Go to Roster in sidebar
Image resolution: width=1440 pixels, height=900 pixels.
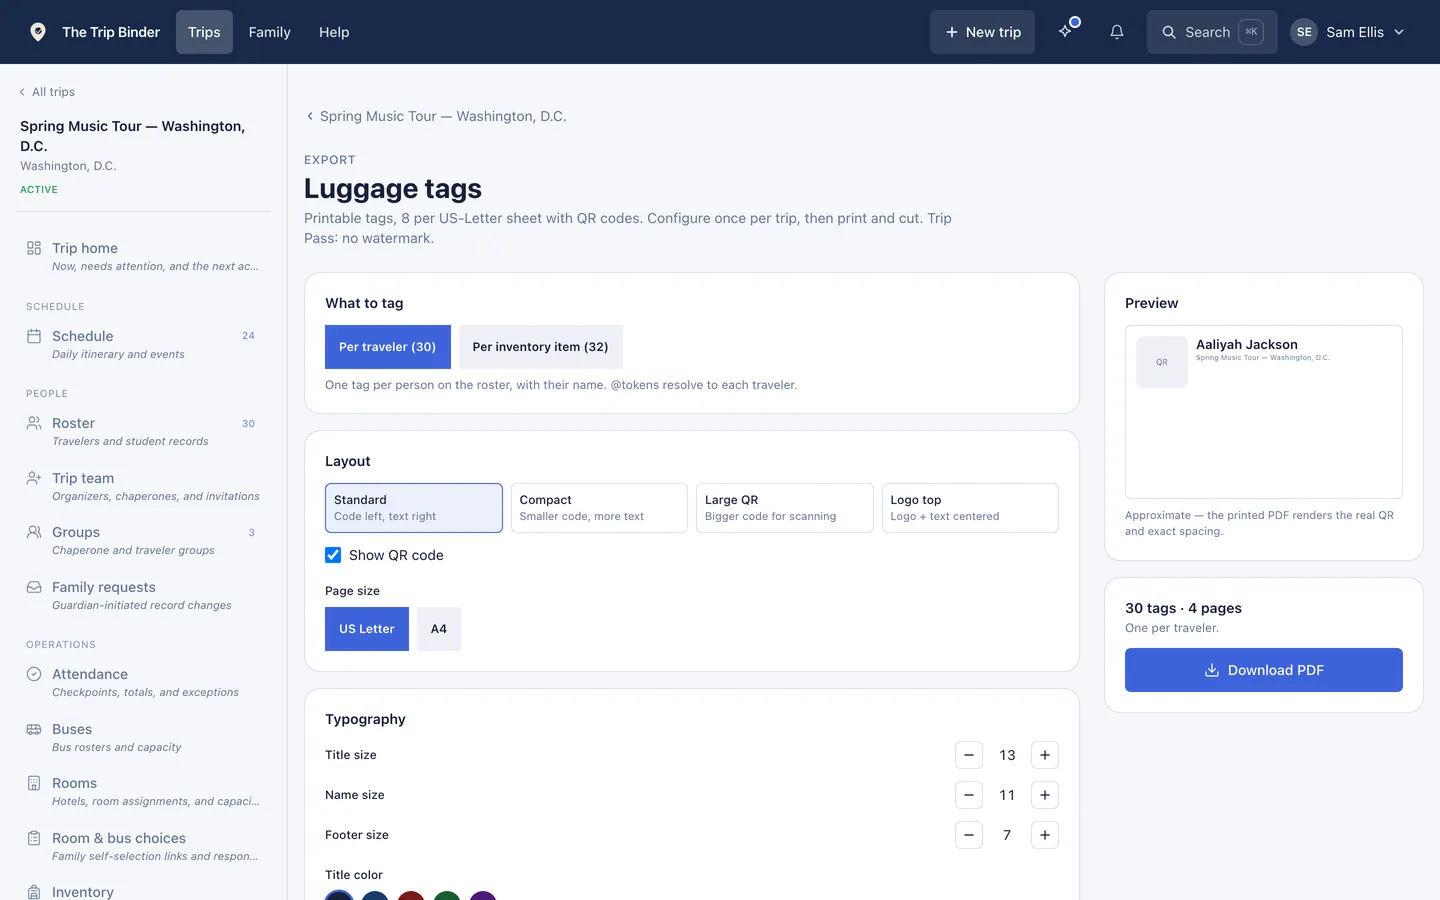pos(144,431)
